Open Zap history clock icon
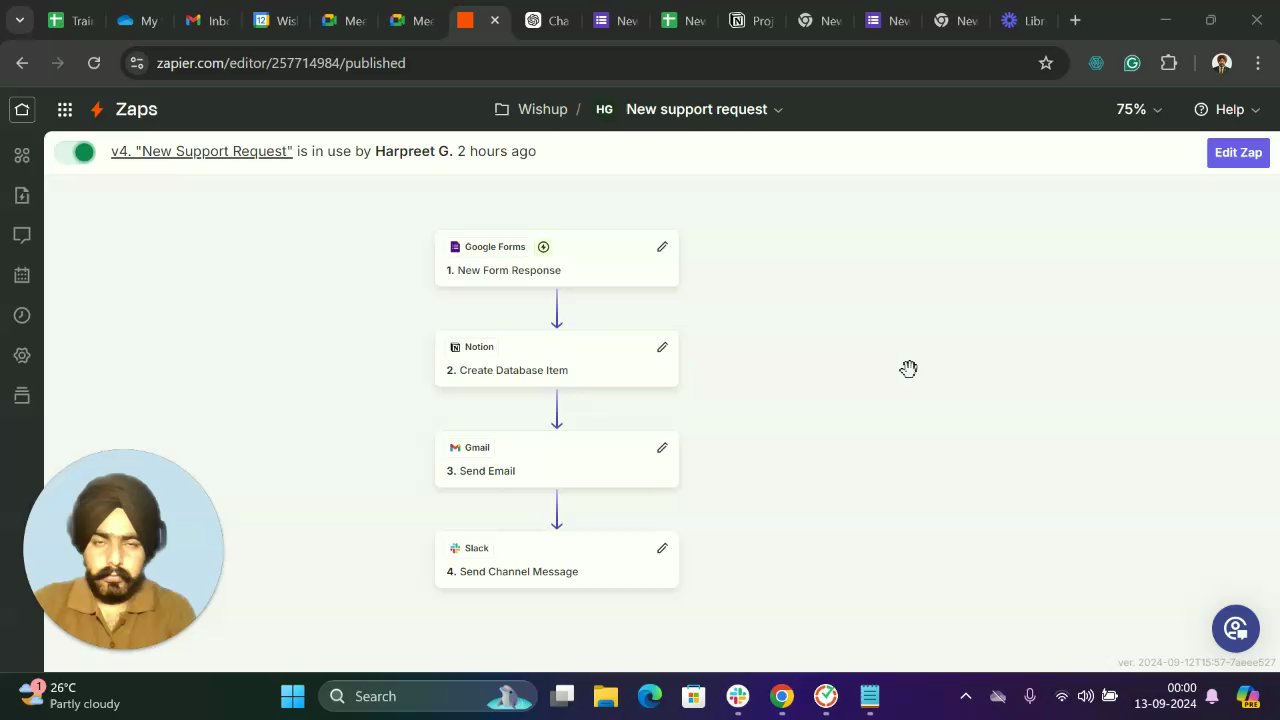This screenshot has height=720, width=1280. coord(22,315)
